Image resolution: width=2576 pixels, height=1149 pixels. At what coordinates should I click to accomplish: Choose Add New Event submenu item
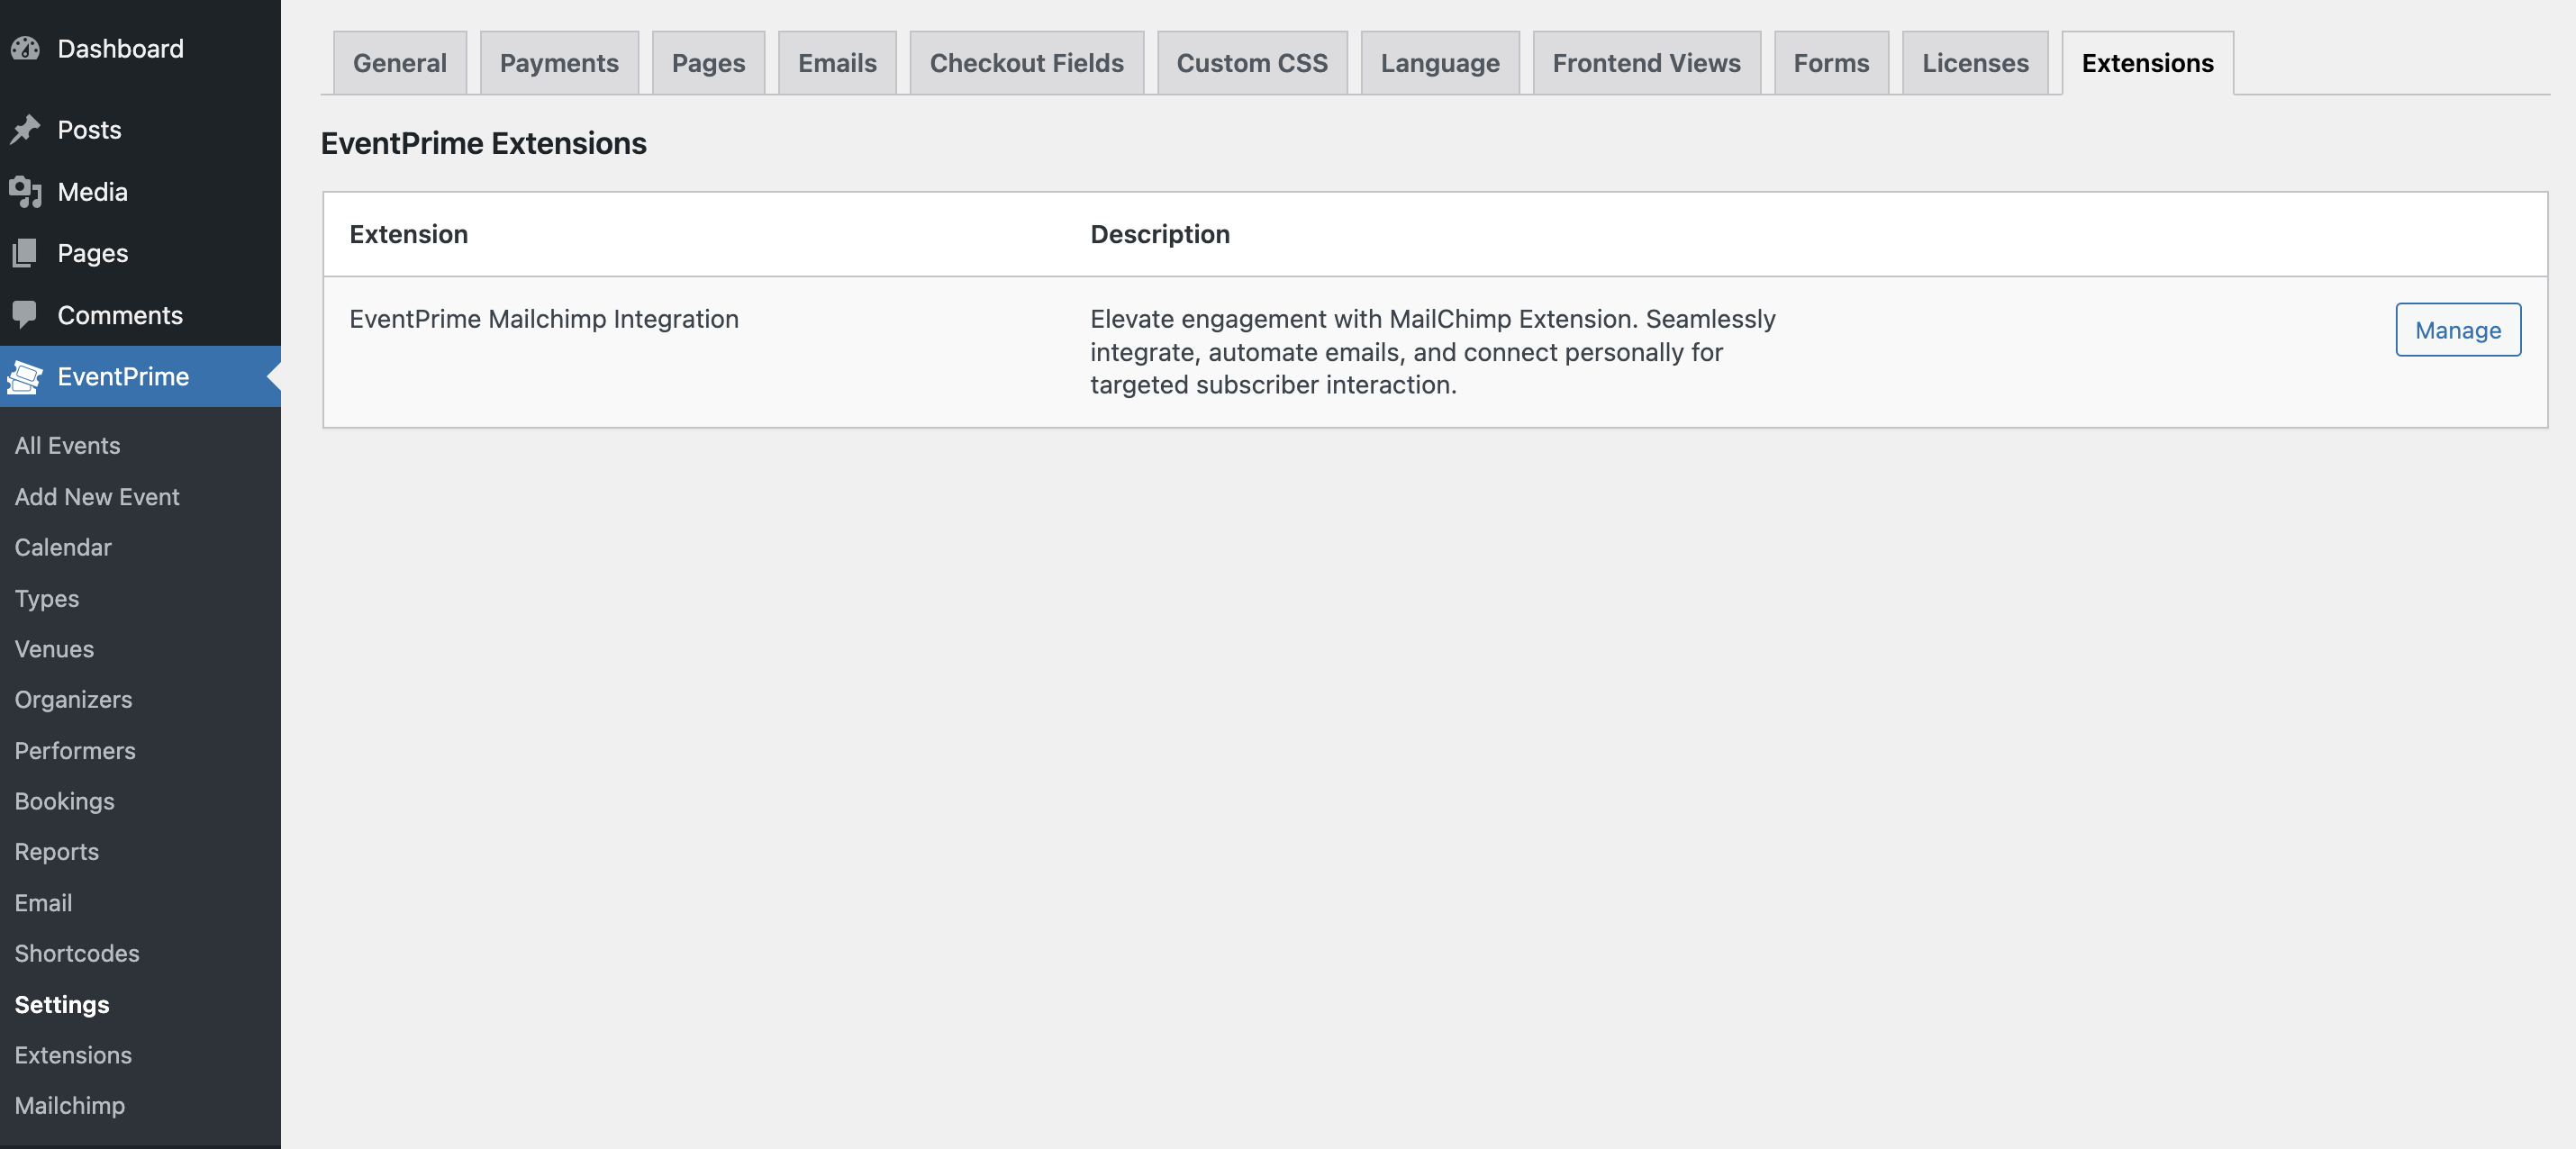97,496
